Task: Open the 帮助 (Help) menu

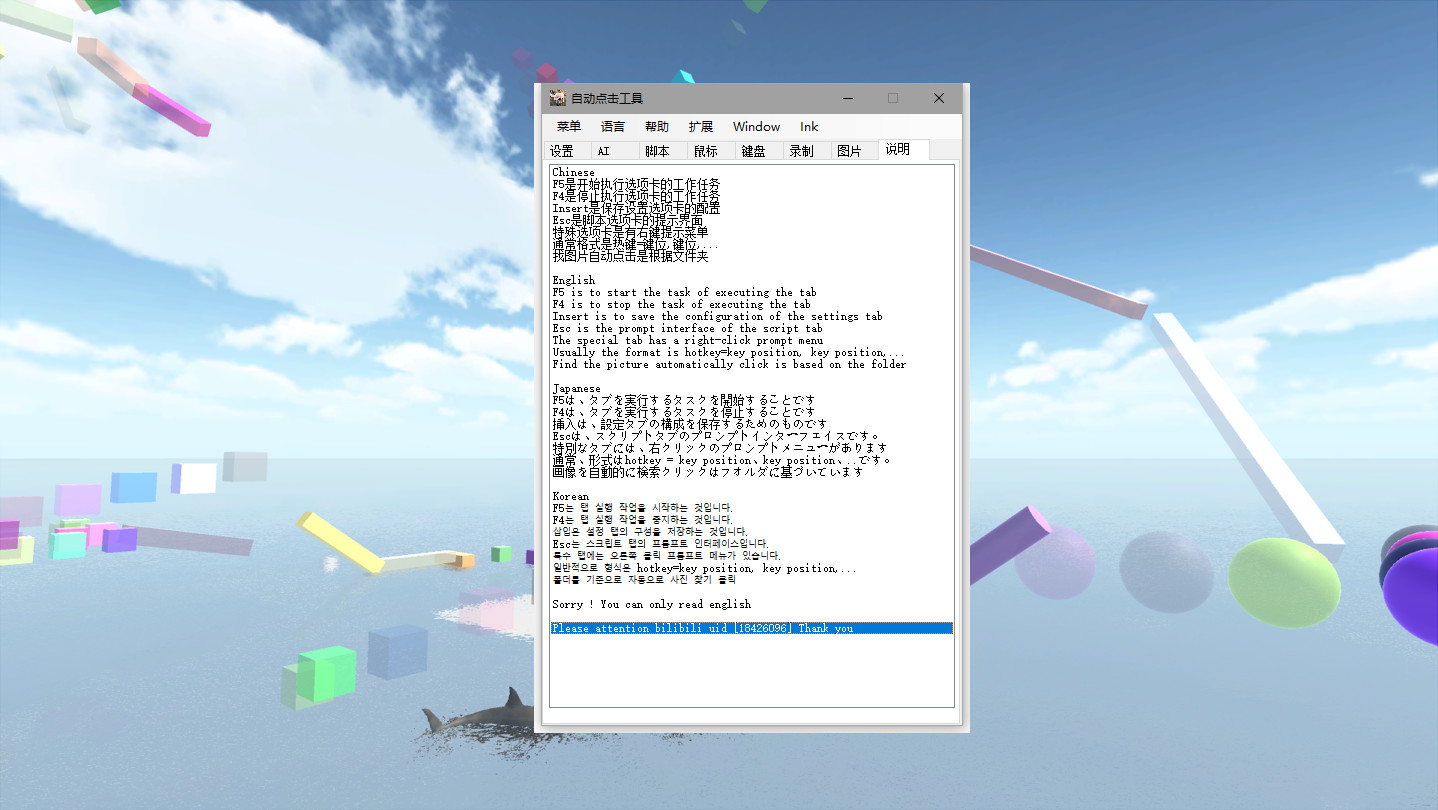Action: pyautogui.click(x=656, y=126)
